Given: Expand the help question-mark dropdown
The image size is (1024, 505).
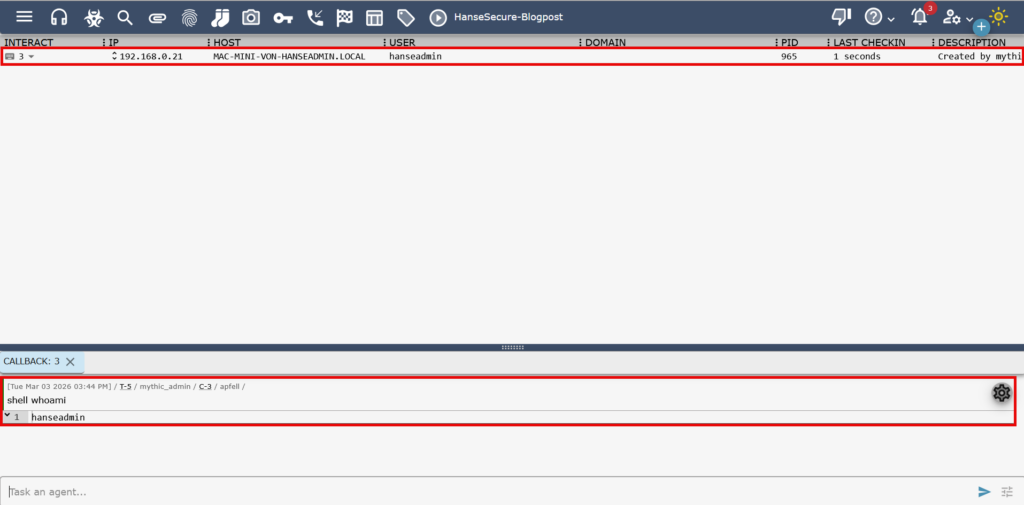Looking at the screenshot, I should pyautogui.click(x=879, y=17).
